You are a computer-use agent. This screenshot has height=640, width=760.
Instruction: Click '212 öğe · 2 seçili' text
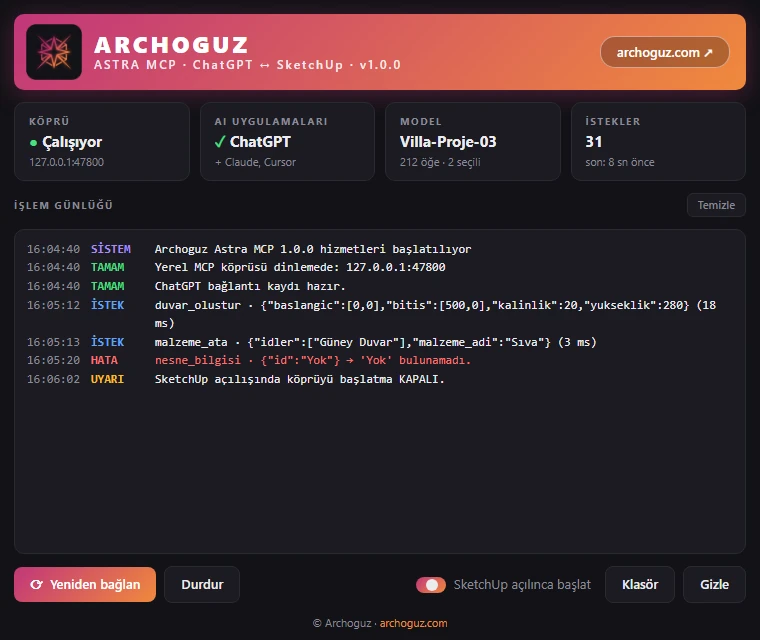pos(440,162)
